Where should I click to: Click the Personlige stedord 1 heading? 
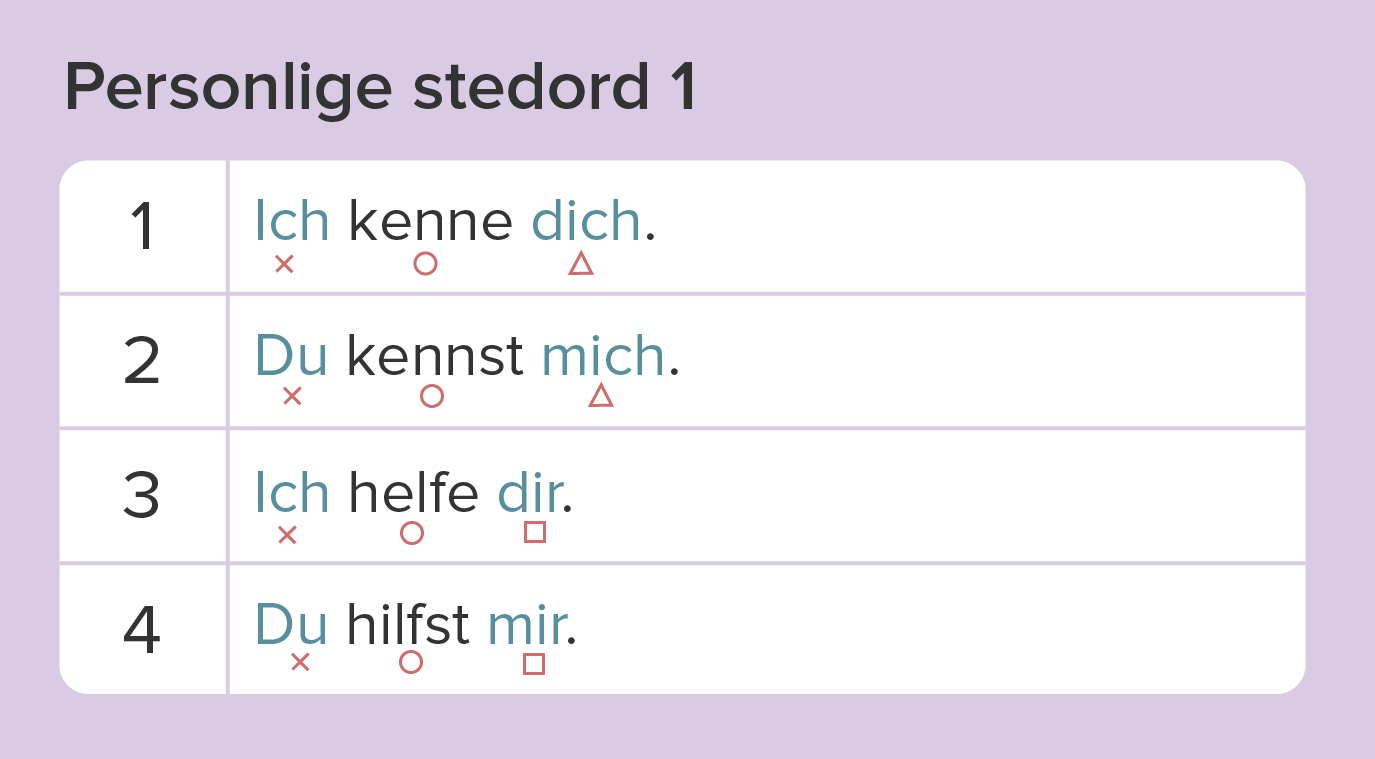[x=380, y=88]
